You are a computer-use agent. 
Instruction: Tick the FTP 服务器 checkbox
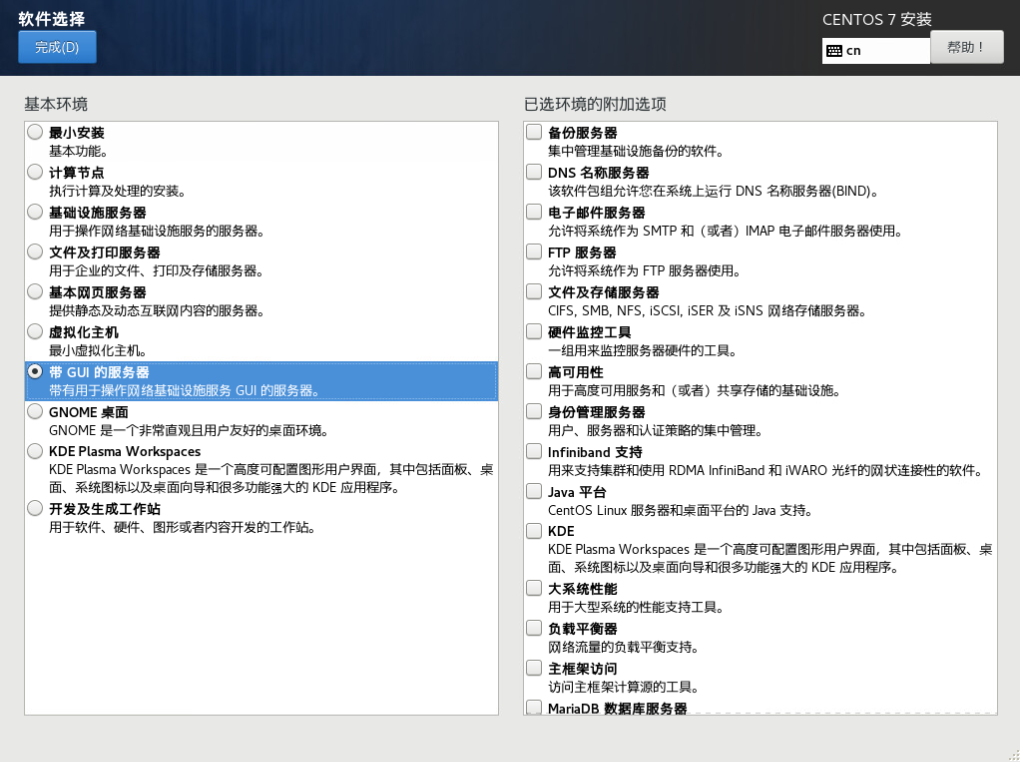point(534,252)
